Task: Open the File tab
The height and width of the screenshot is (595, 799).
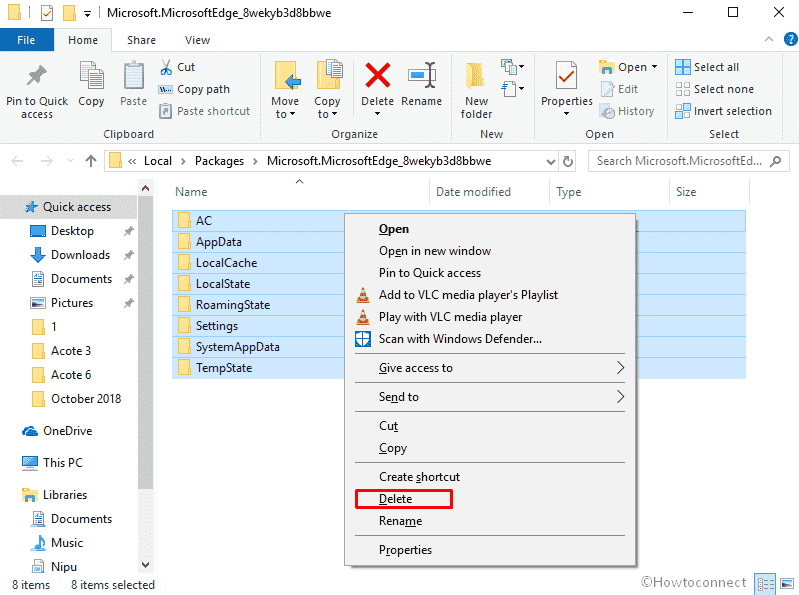Action: click(x=26, y=40)
